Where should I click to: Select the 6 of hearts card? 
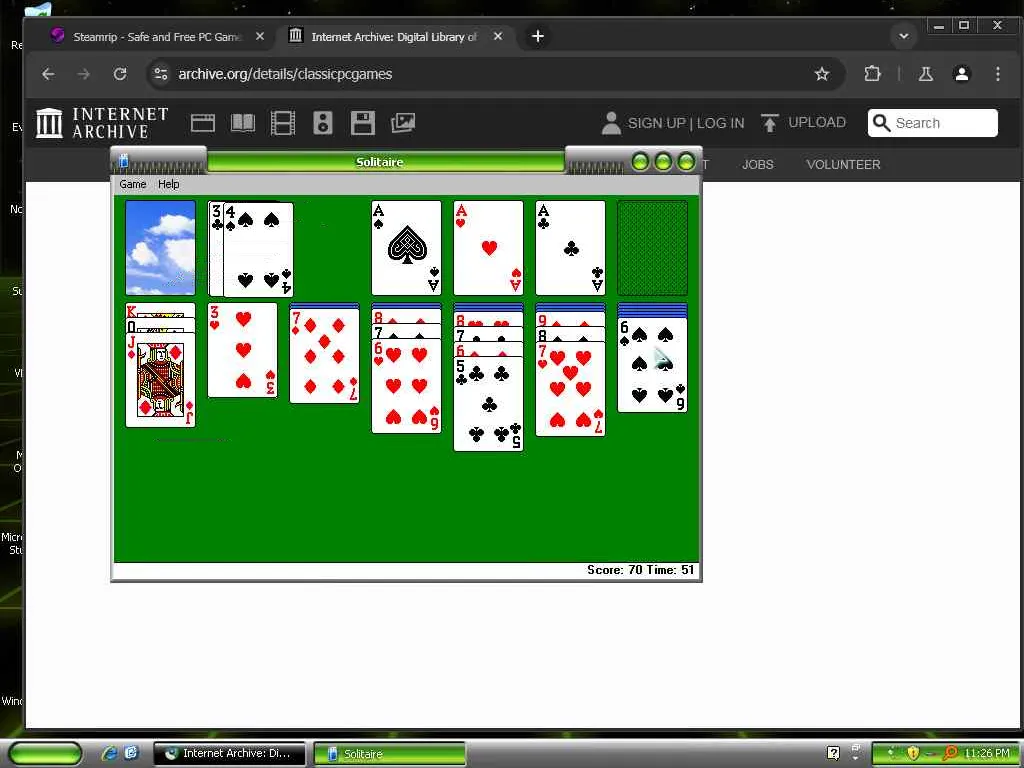(406, 386)
